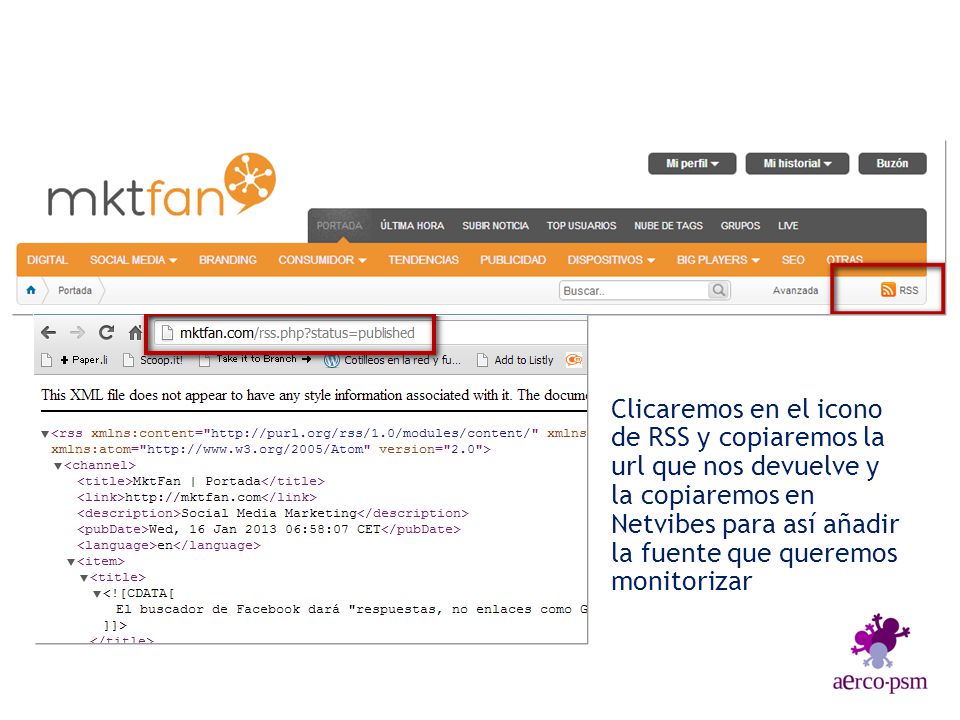Image resolution: width=960 pixels, height=720 pixels.
Task: Select the LIVE tab
Action: point(788,226)
